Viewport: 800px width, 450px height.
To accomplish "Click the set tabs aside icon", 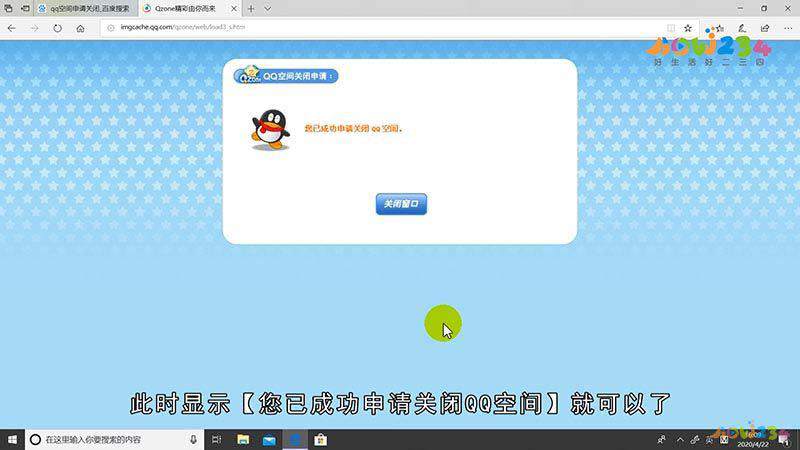I will [x=25, y=9].
